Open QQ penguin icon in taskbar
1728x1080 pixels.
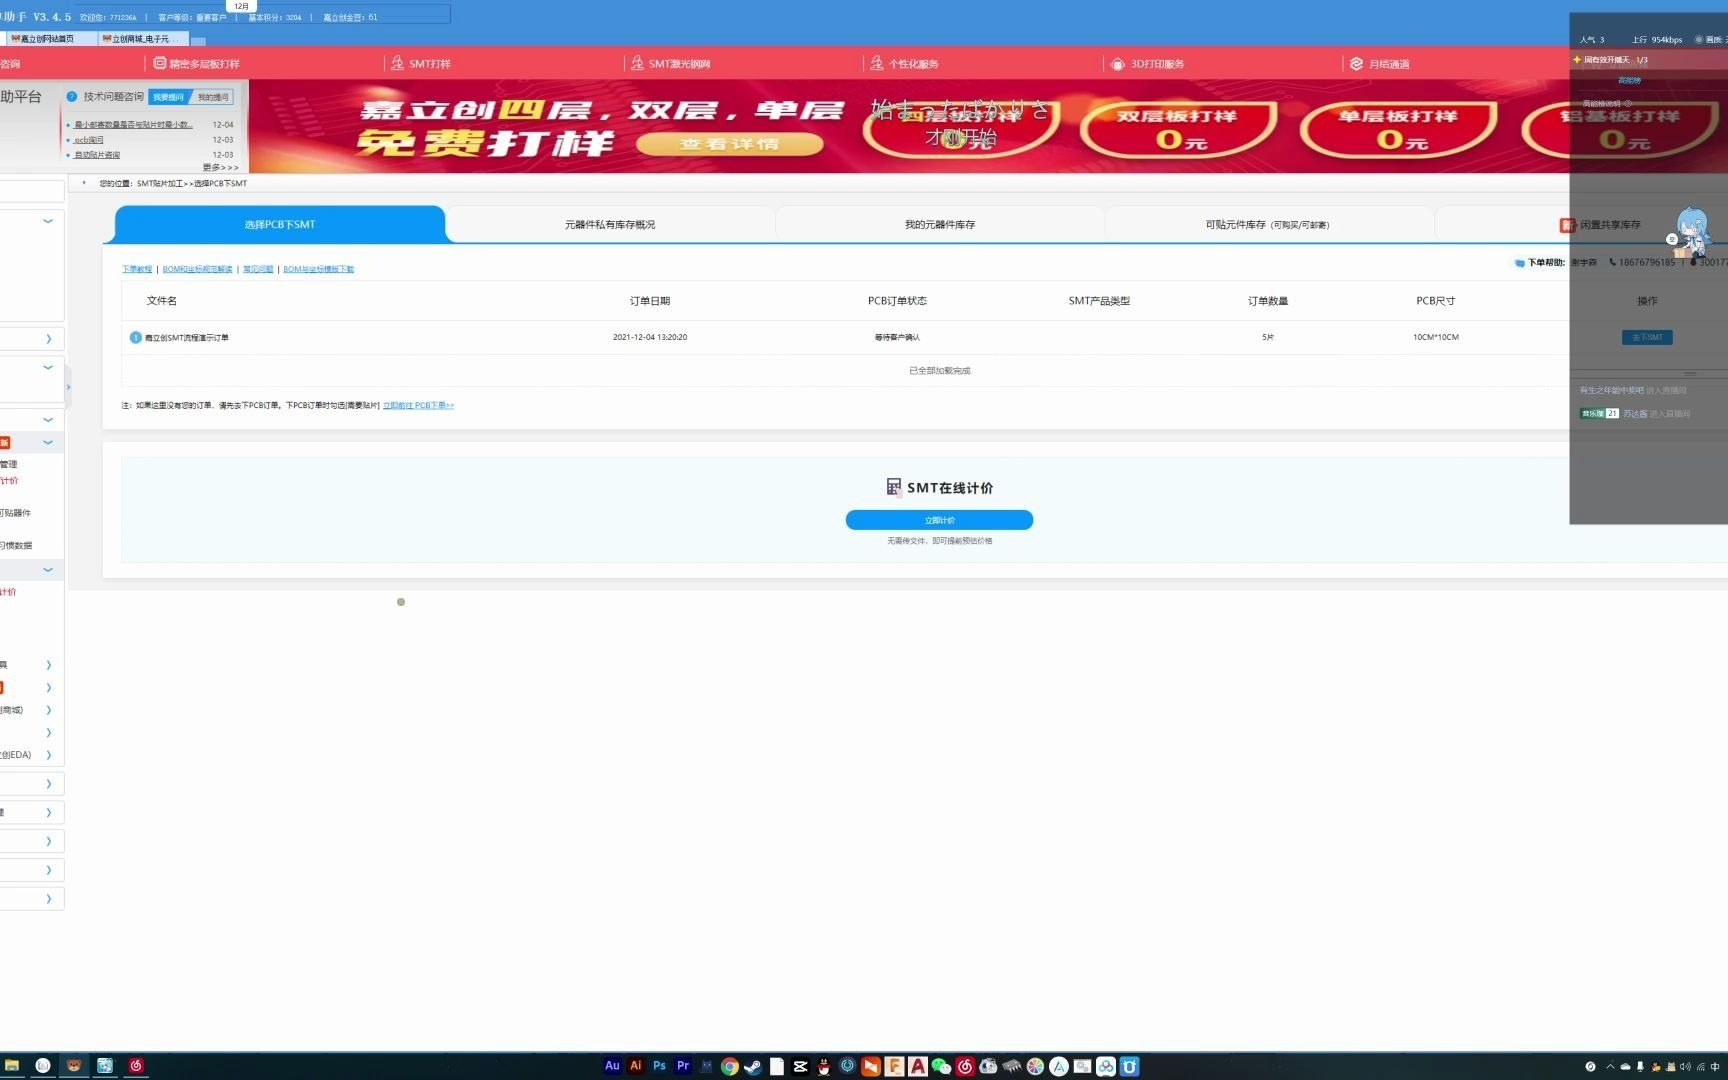[824, 1066]
